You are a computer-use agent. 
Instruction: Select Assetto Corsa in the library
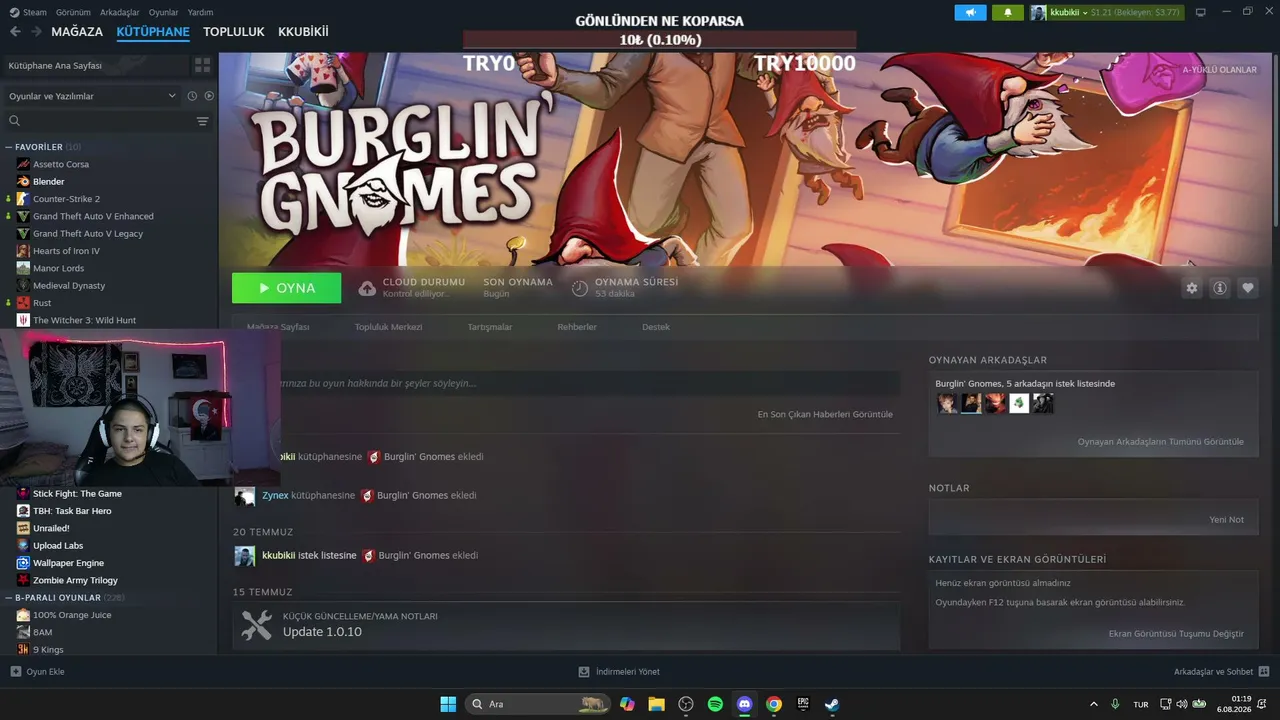pyautogui.click(x=61, y=164)
